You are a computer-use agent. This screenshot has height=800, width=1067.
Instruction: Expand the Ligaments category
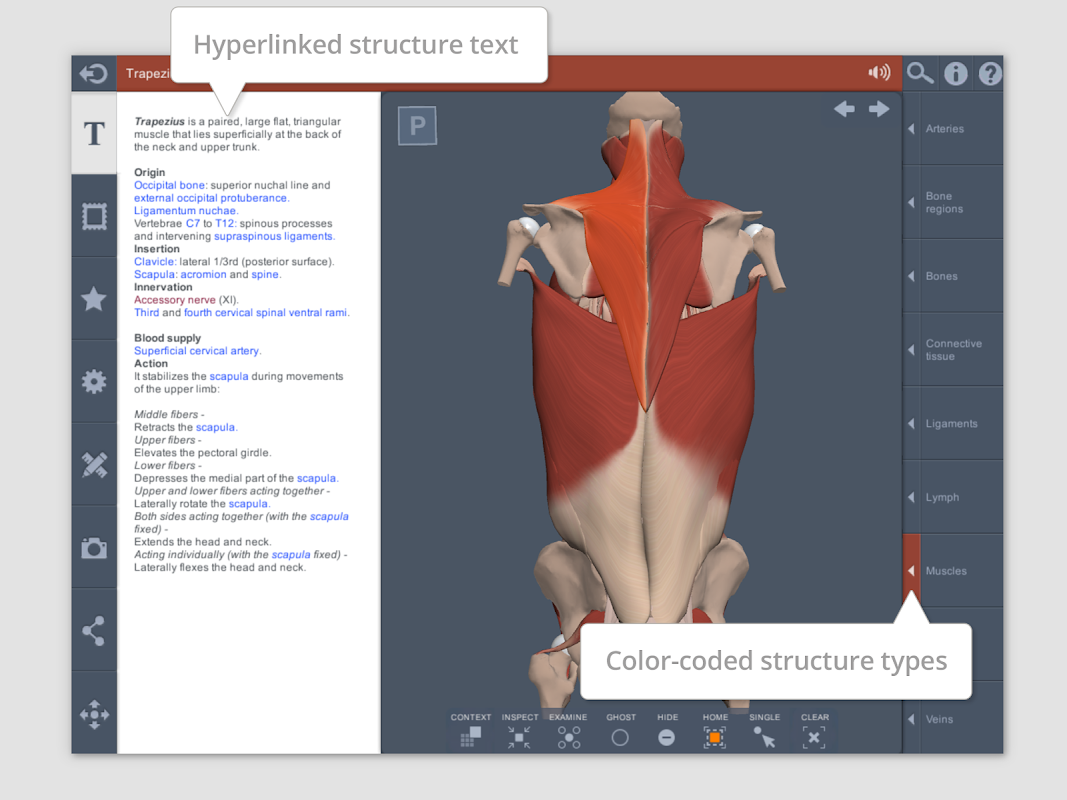coord(953,424)
